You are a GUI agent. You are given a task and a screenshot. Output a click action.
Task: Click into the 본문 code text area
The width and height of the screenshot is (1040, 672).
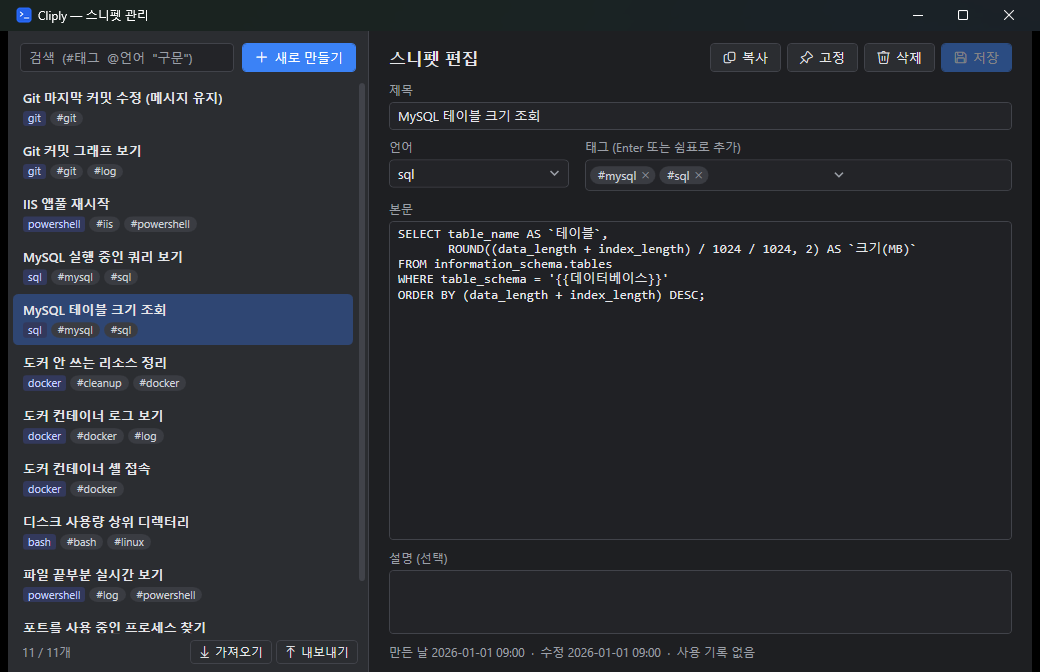point(700,380)
